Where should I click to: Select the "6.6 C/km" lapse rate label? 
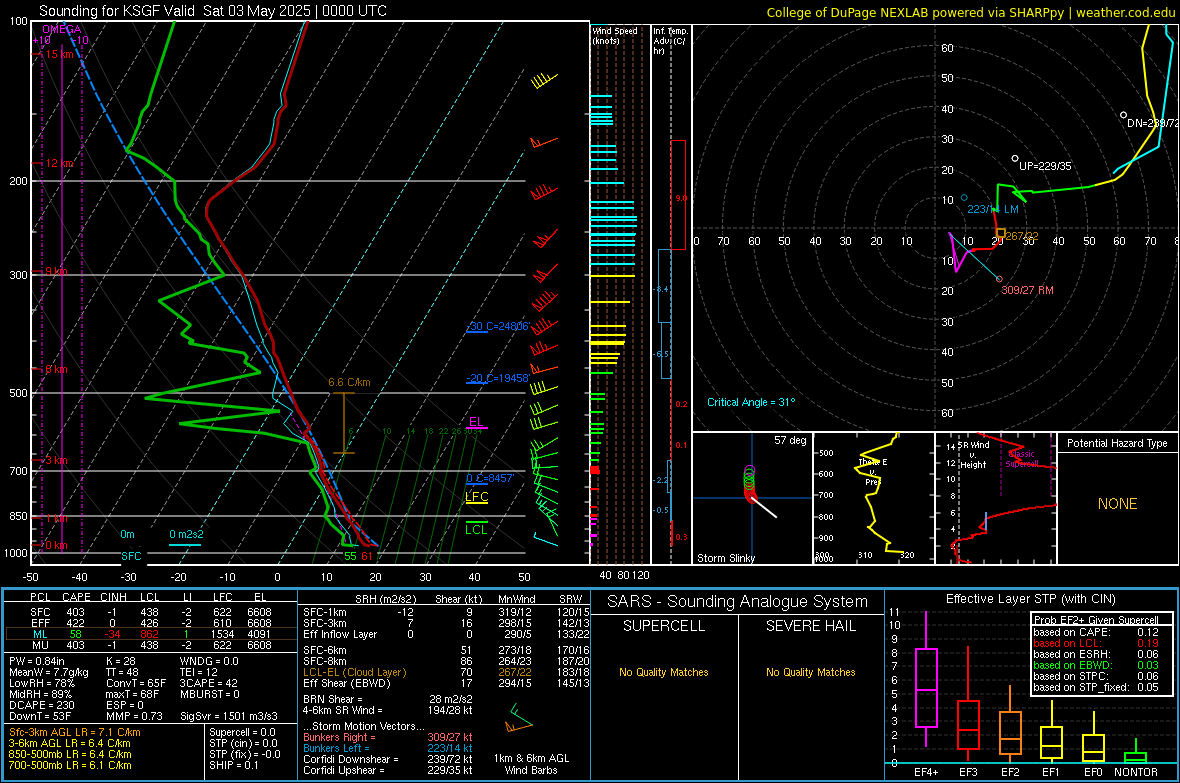[x=349, y=382]
